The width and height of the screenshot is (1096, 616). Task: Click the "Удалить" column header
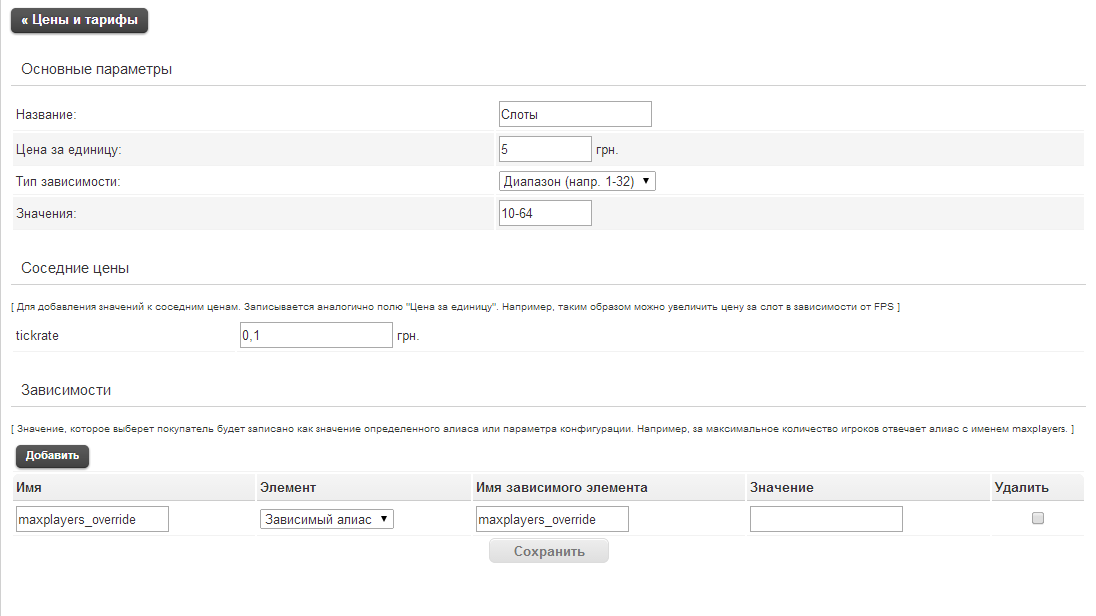click(x=1021, y=487)
